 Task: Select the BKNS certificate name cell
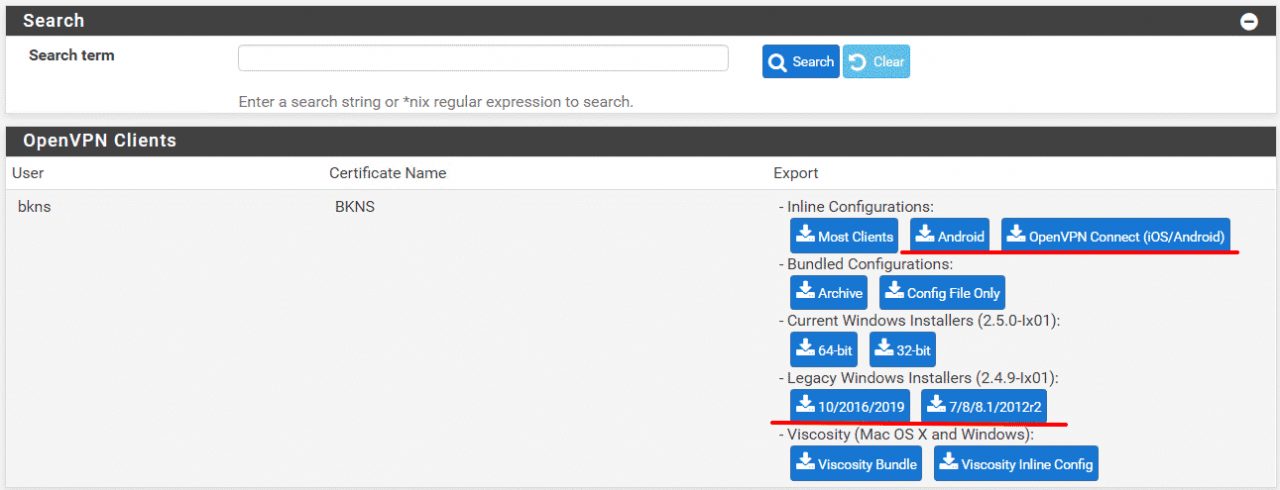point(354,207)
